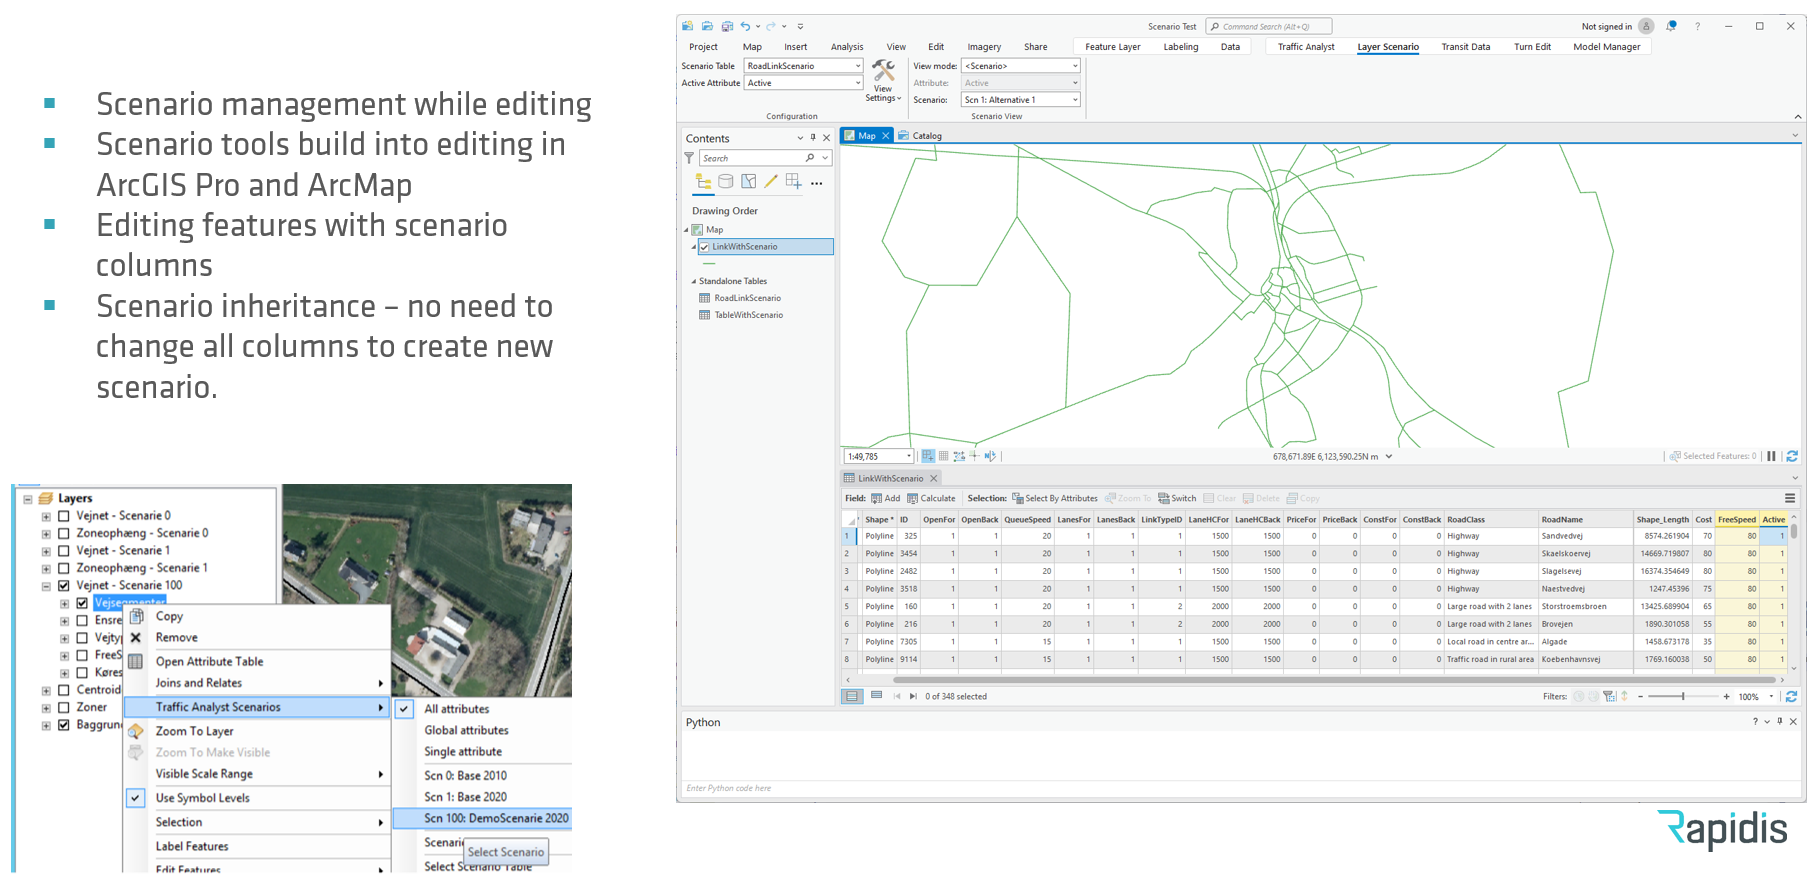Click the Calculate field button

coord(931,498)
